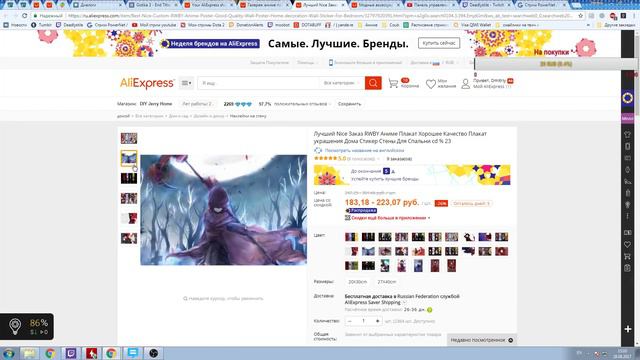The height and width of the screenshot is (360, 640).
Task: Increase quantity with the plus button
Action: coord(377,321)
